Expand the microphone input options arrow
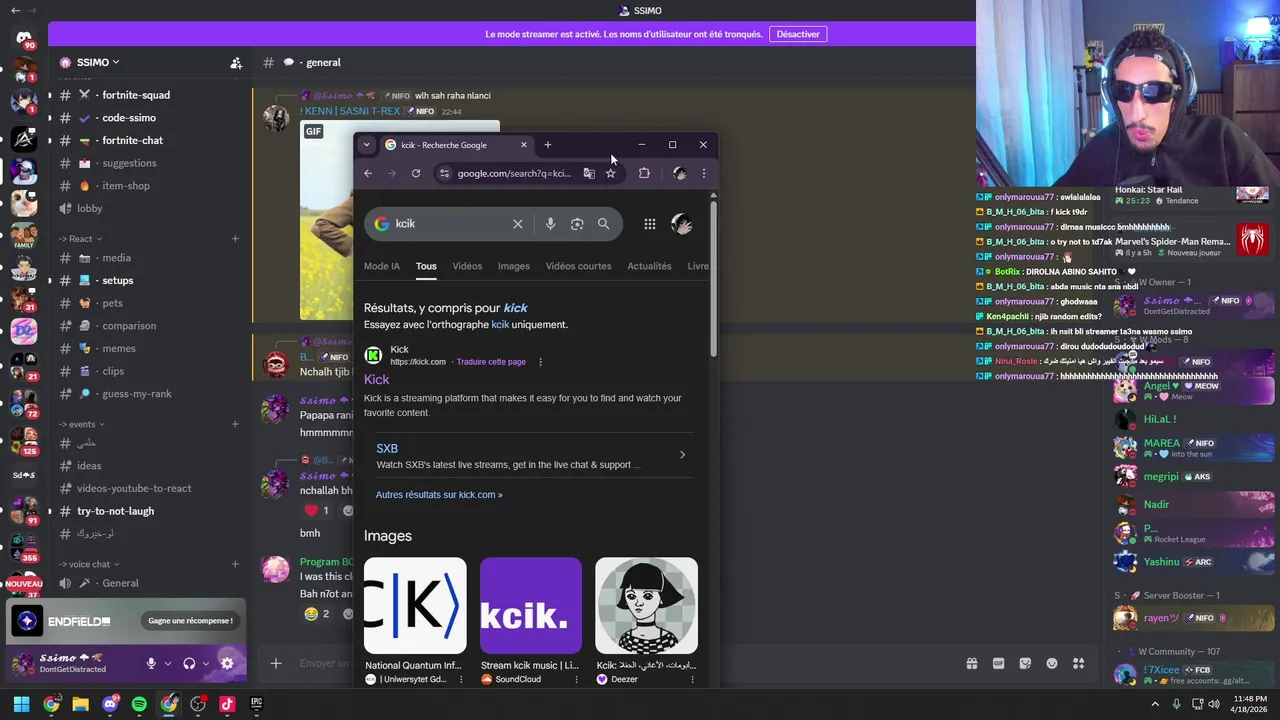 pos(168,663)
